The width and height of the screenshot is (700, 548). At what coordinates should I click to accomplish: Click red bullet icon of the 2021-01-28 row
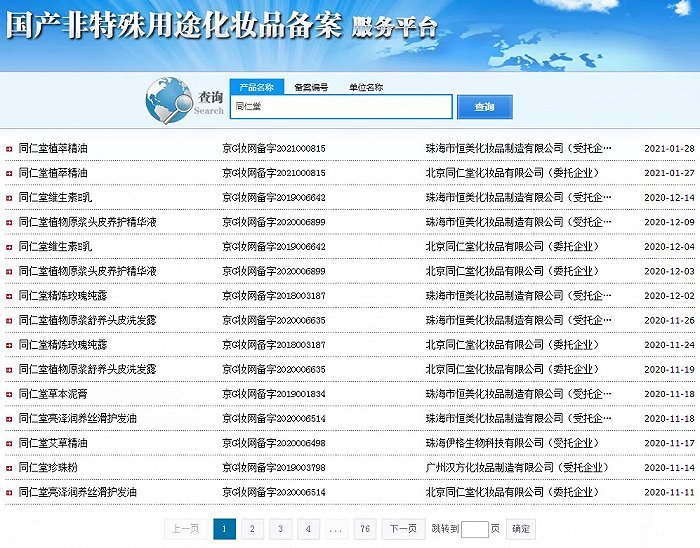tap(9, 149)
